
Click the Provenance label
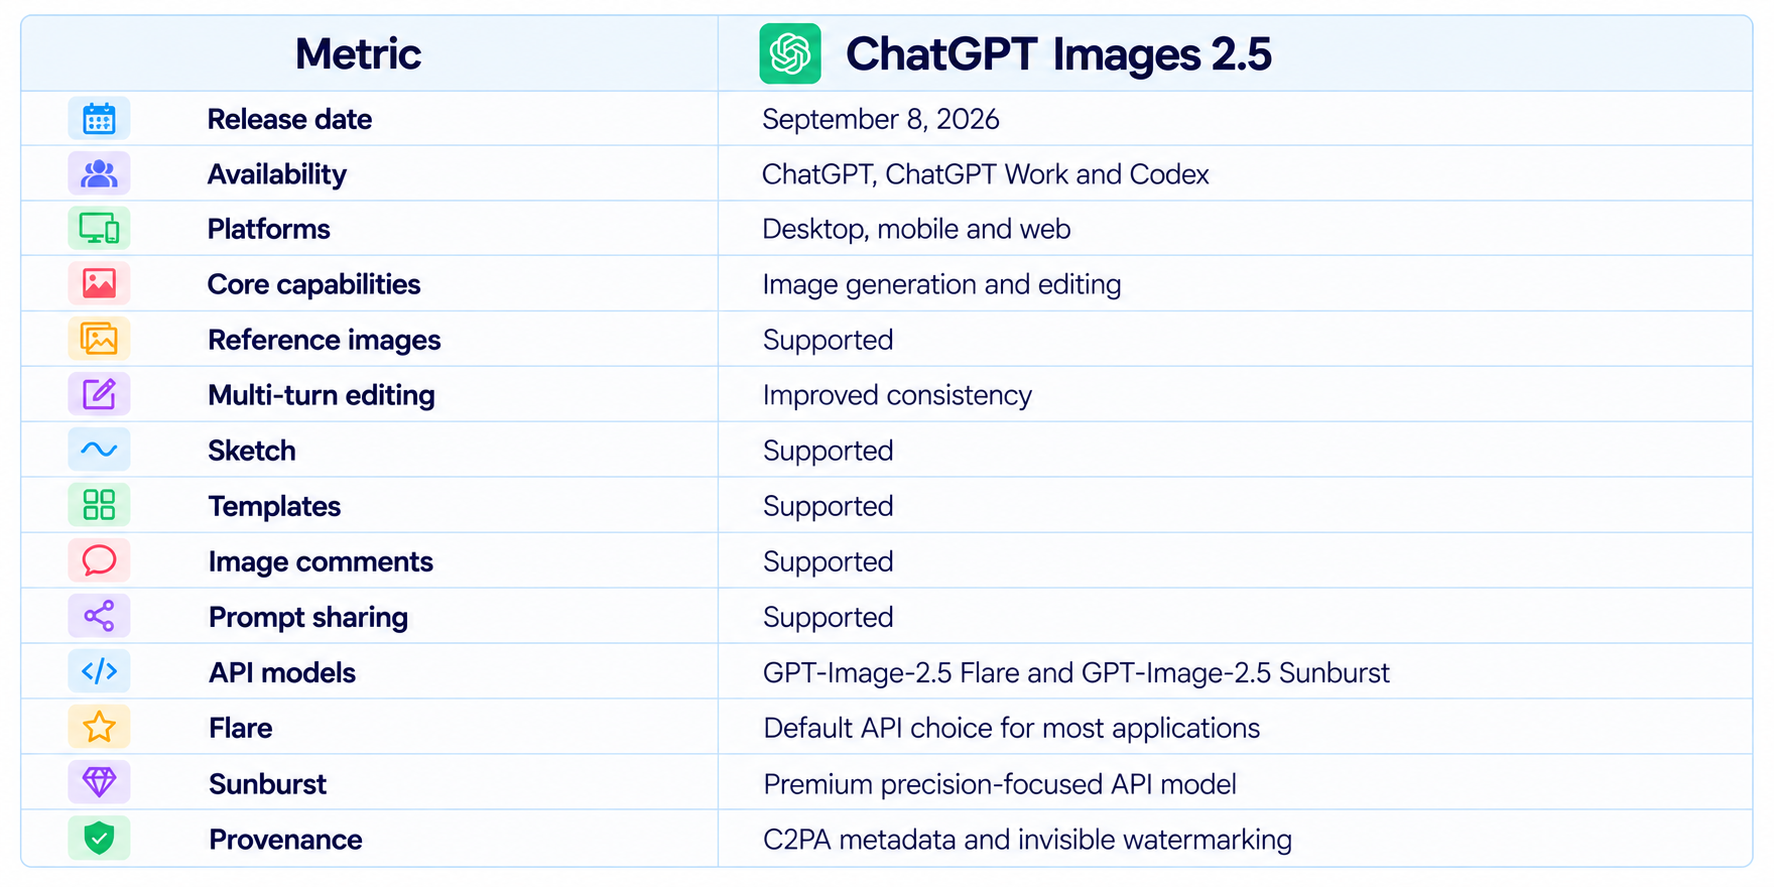pos(285,840)
